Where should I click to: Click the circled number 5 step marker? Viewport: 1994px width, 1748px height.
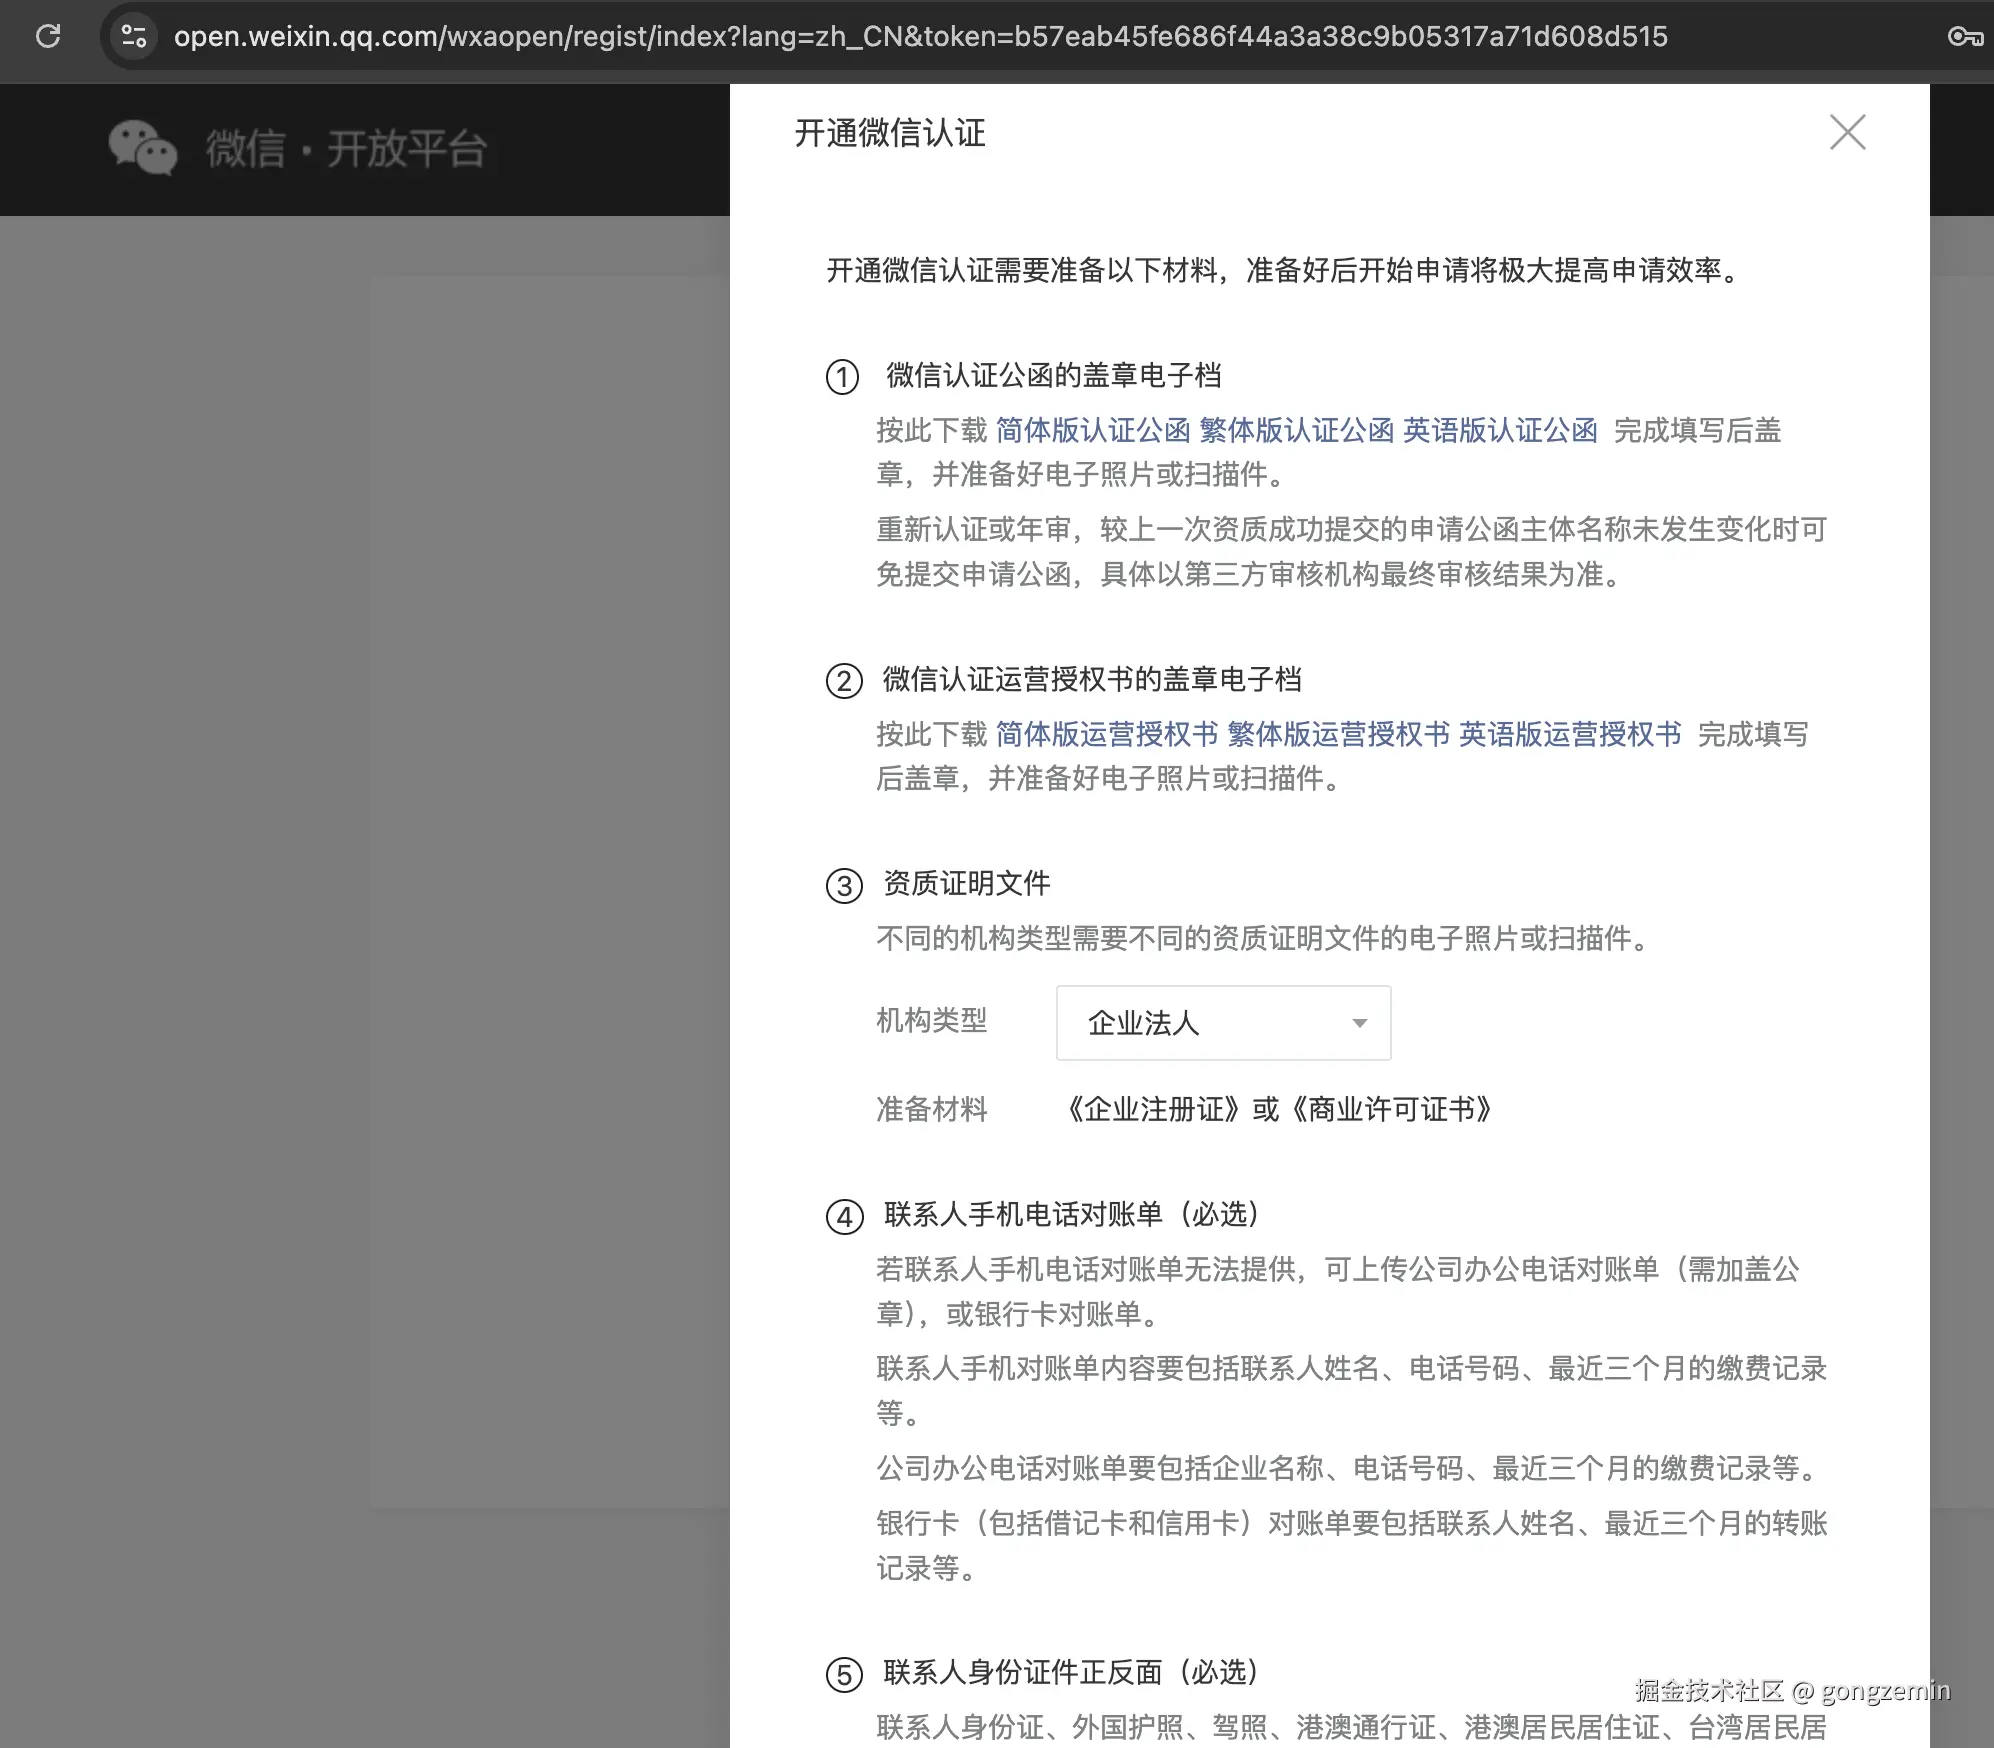pyautogui.click(x=843, y=1675)
